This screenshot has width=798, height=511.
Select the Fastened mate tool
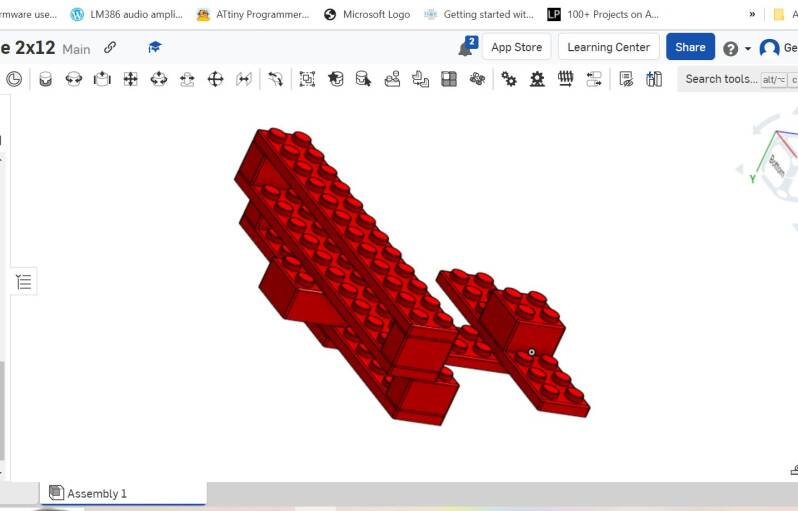(x=45, y=79)
